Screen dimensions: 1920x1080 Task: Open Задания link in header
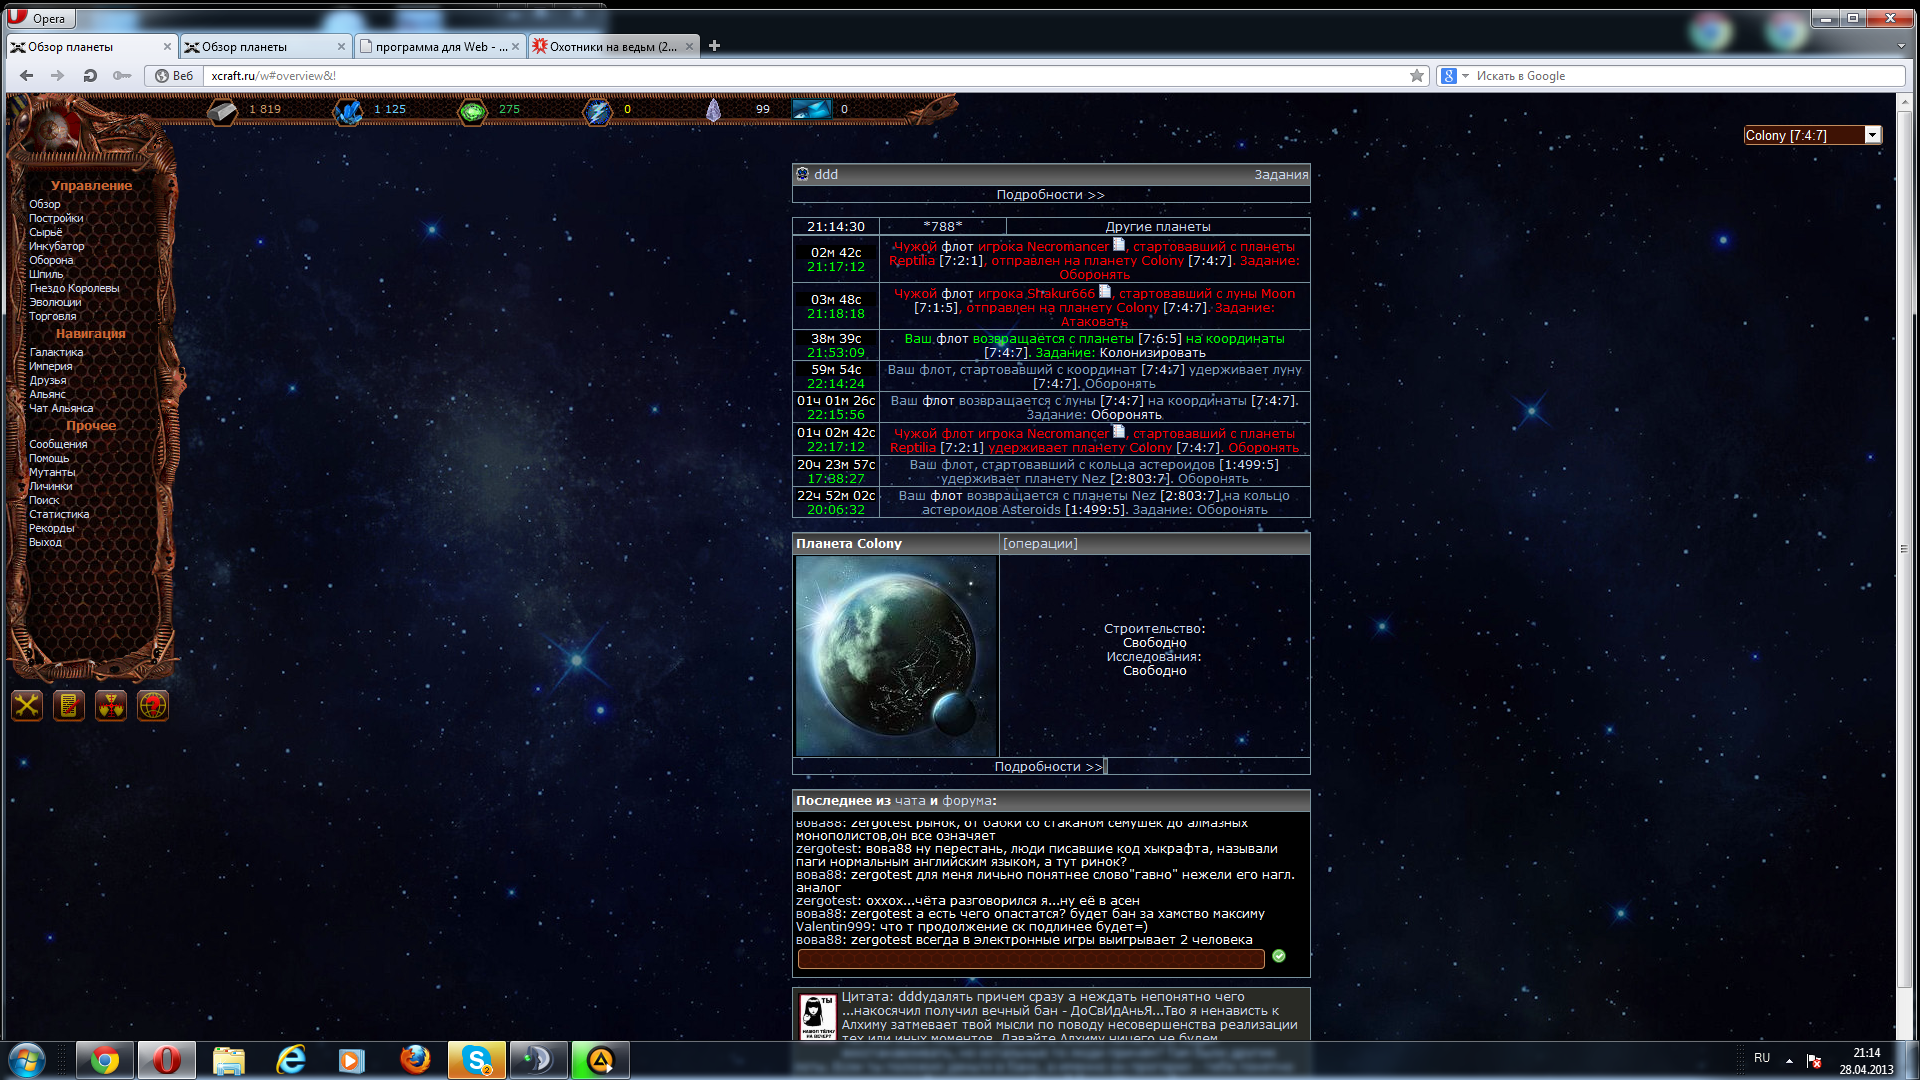[1281, 174]
